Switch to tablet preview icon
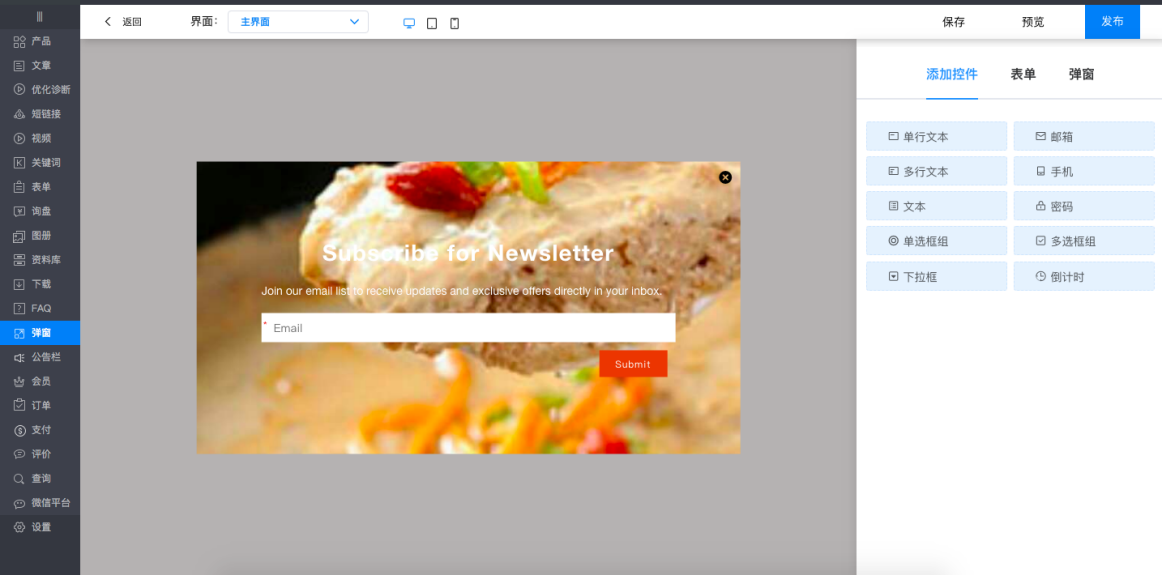Screen dimensions: 1162x575 432,23
